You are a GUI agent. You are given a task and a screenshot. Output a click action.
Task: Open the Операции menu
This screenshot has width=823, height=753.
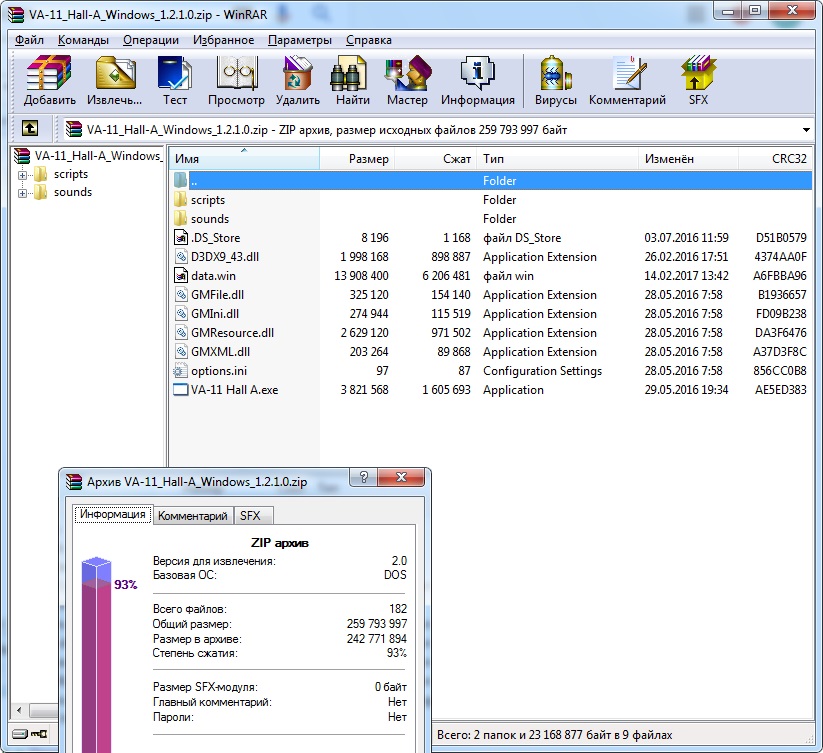pyautogui.click(x=151, y=40)
